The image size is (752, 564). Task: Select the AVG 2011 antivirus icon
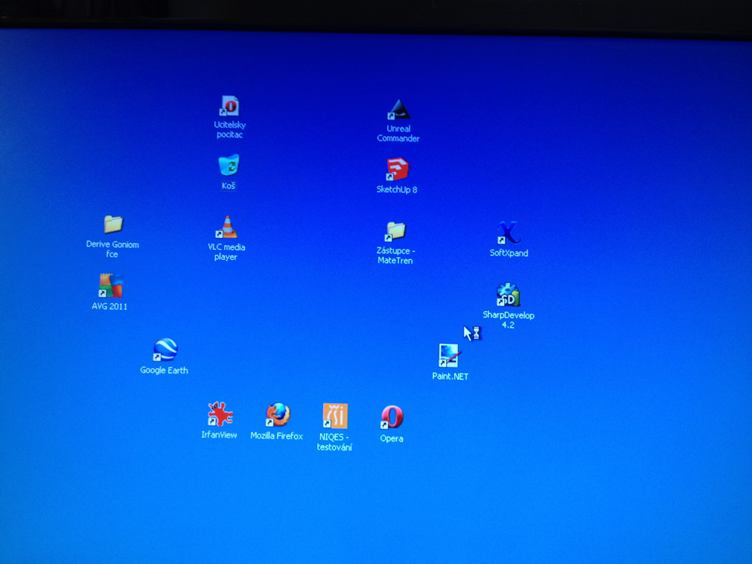110,286
